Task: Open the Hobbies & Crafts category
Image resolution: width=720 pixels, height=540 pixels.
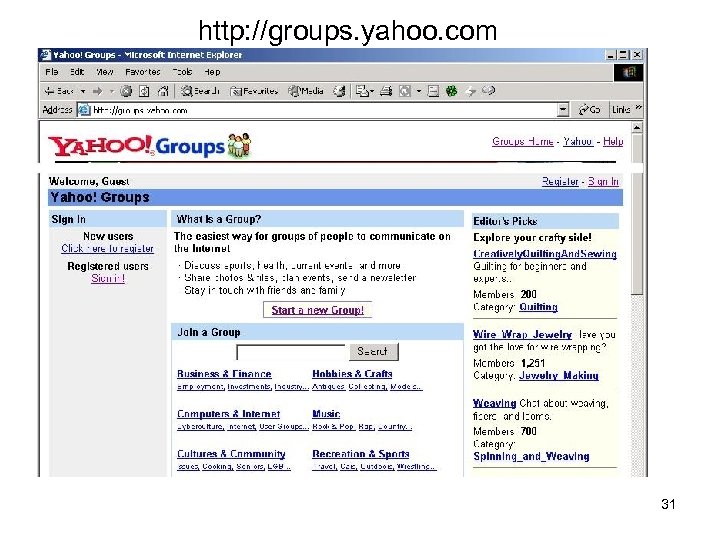Action: coord(352,374)
